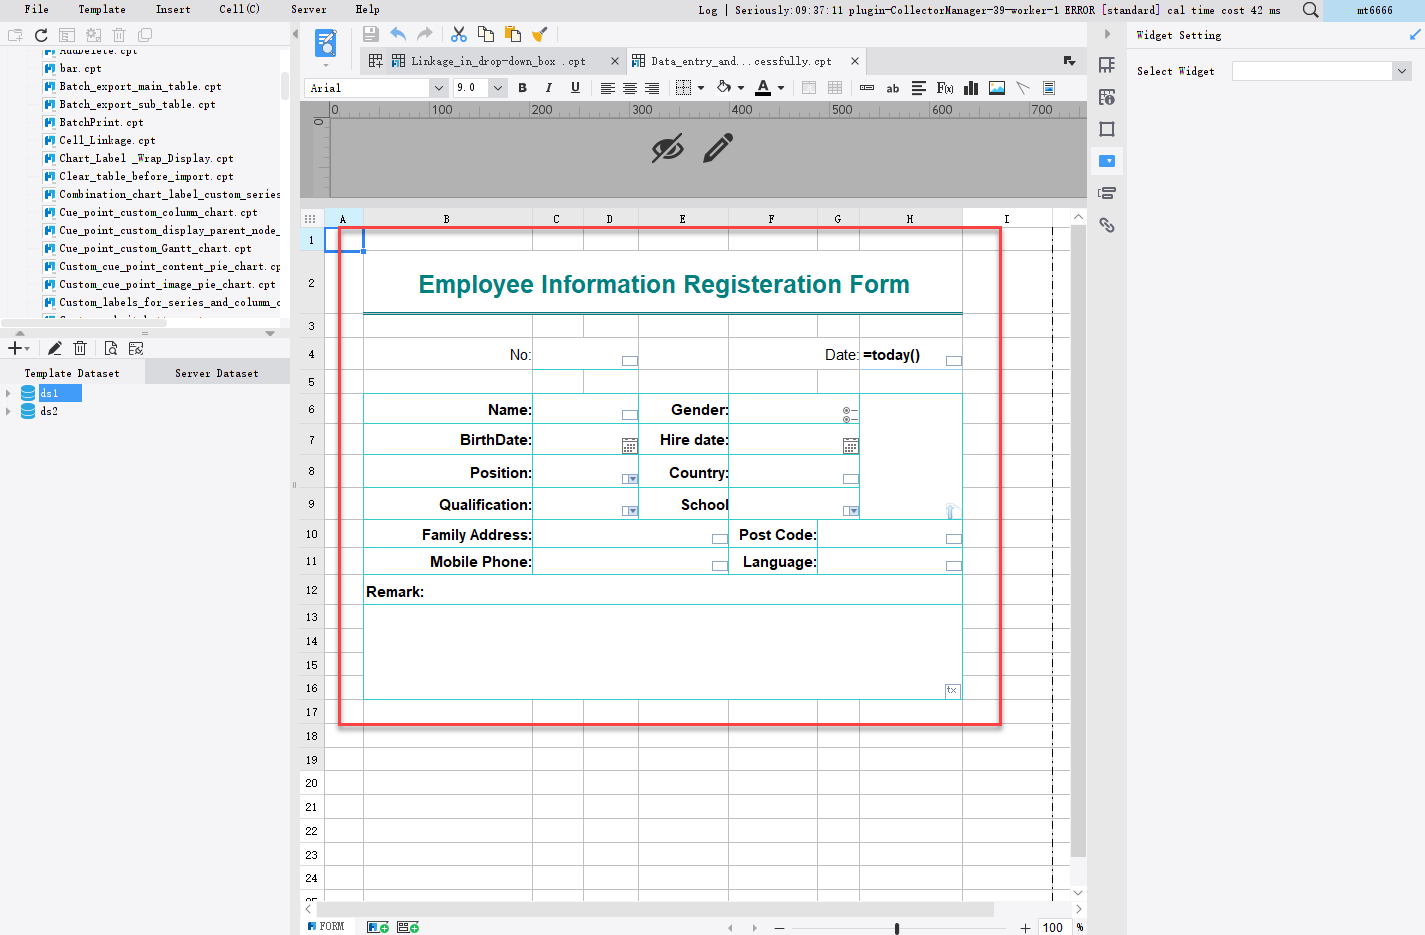The image size is (1425, 935).
Task: Delete the selected dataset with trash icon
Action: [x=80, y=348]
